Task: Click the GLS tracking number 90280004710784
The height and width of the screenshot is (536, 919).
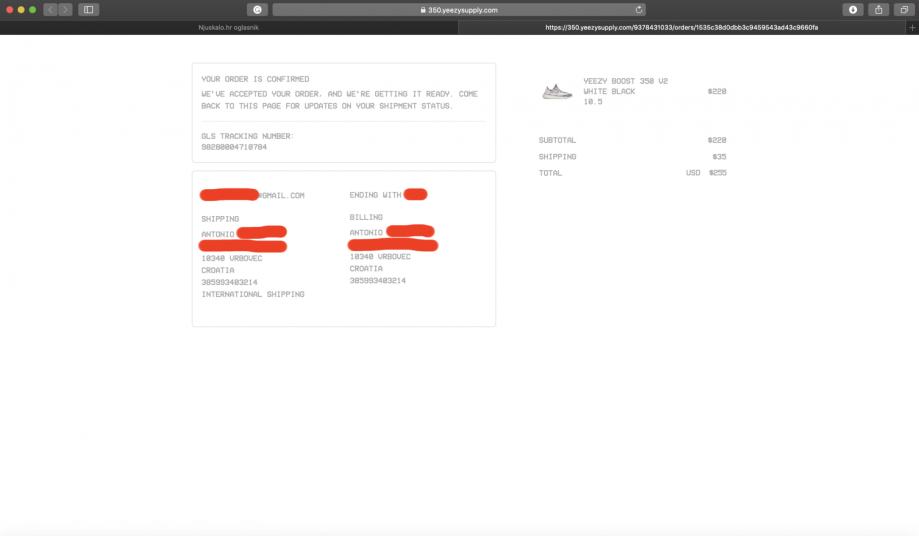Action: click(234, 147)
